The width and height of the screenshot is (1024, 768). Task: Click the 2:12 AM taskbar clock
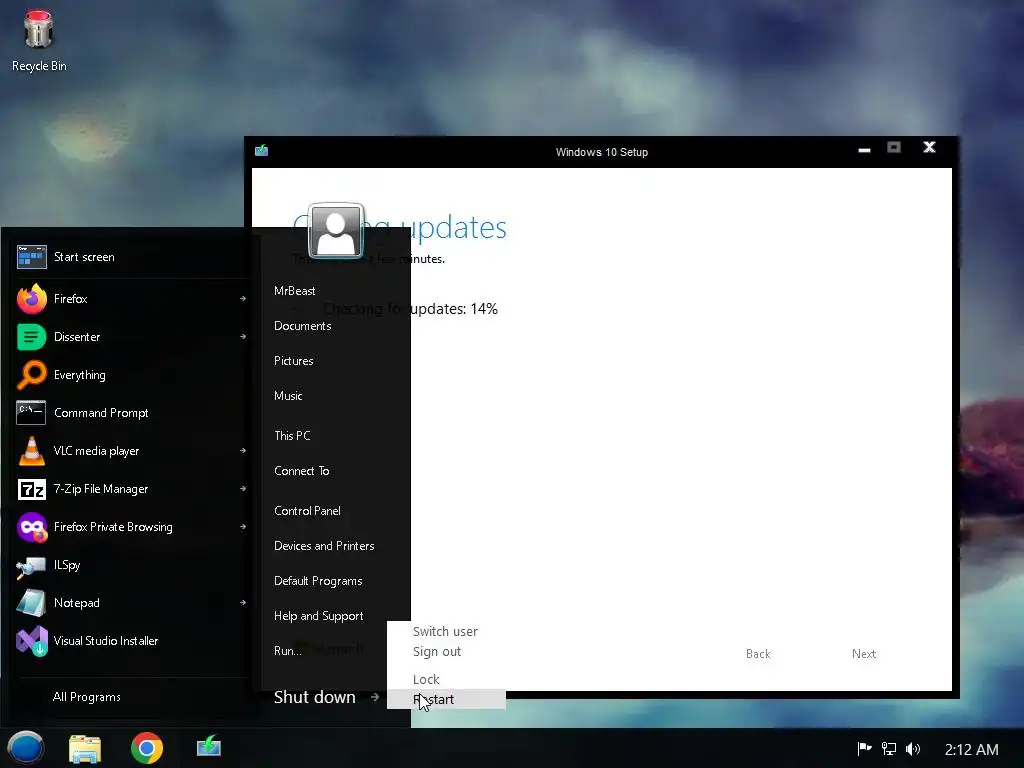(971, 750)
